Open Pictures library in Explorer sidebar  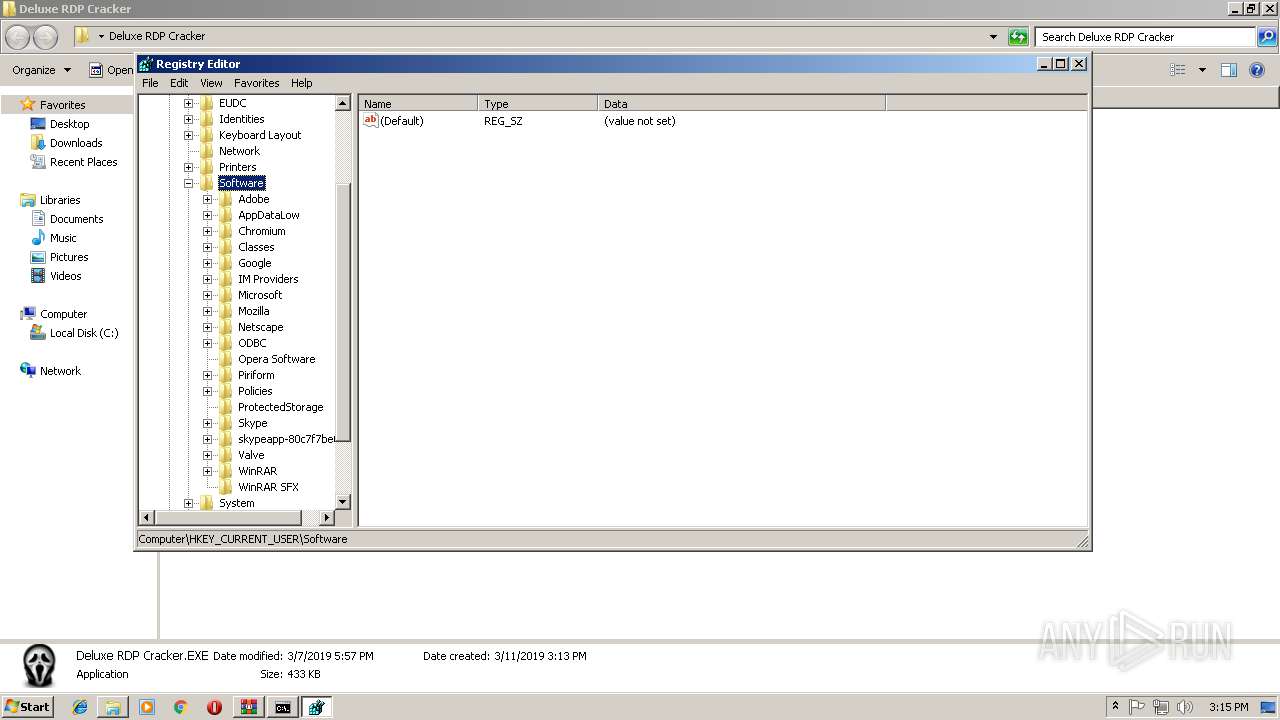[69, 257]
